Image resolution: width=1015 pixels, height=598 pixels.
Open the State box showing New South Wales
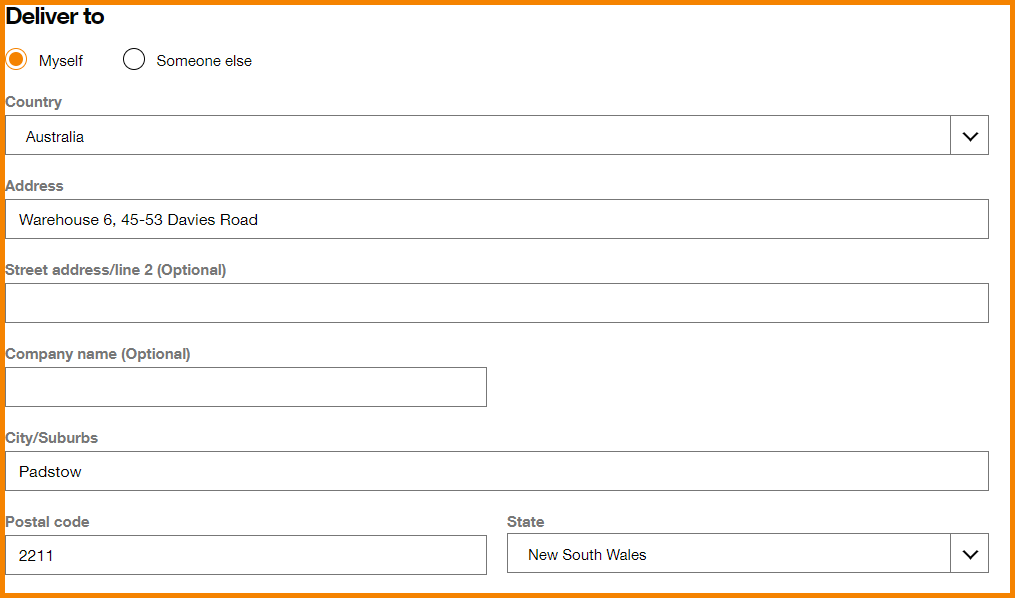pyautogui.click(x=728, y=554)
